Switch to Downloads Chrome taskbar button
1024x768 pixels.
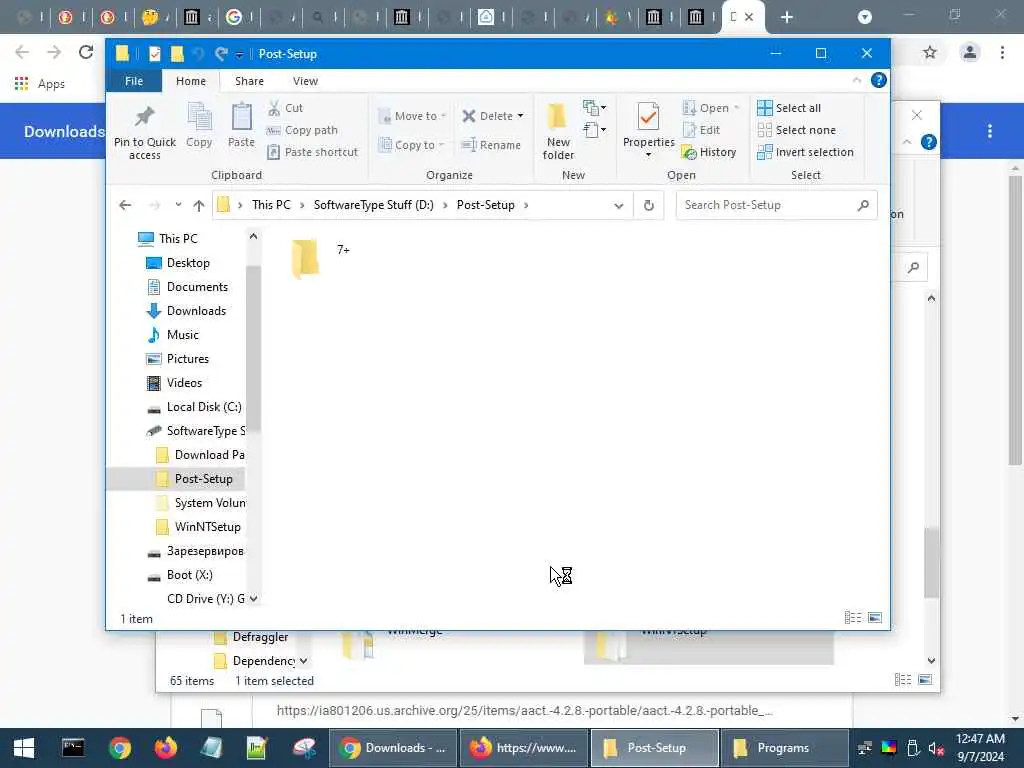[392, 748]
